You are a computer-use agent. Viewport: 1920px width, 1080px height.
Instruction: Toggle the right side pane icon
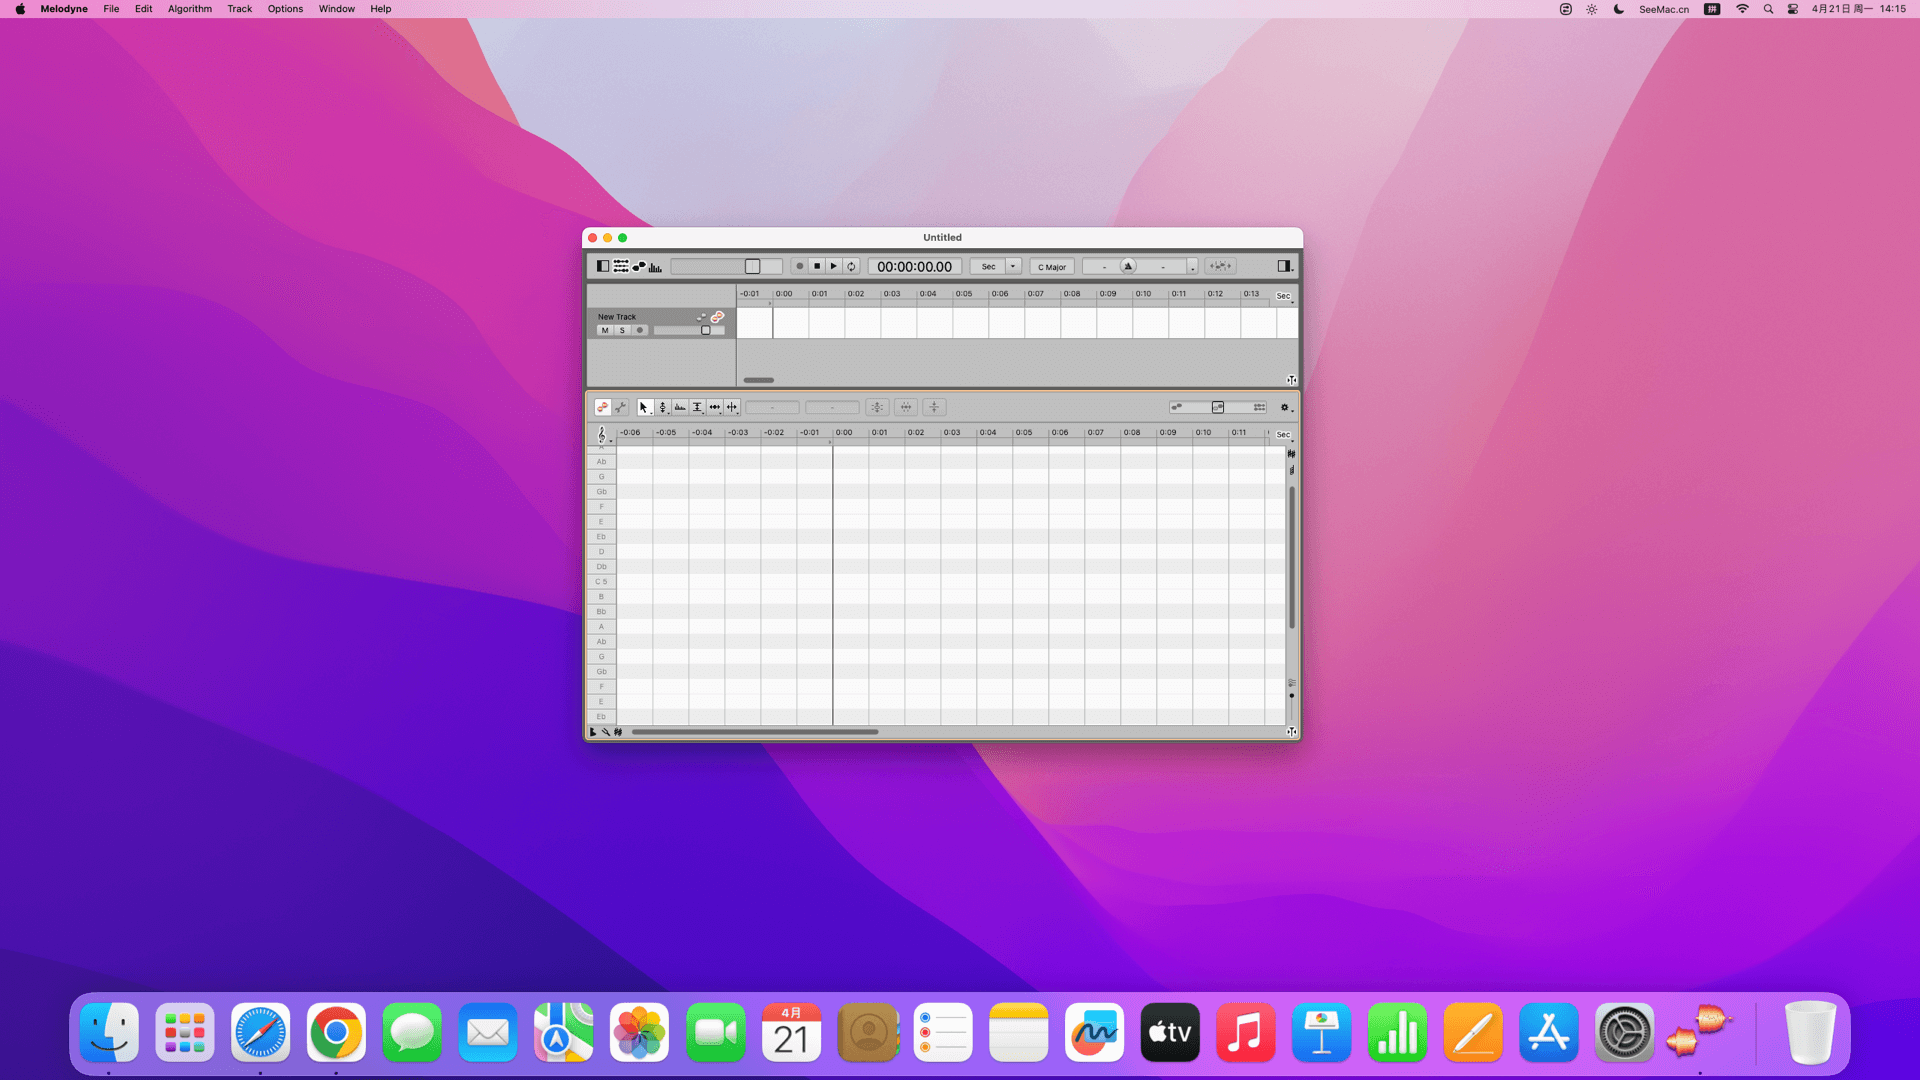coord(1285,266)
